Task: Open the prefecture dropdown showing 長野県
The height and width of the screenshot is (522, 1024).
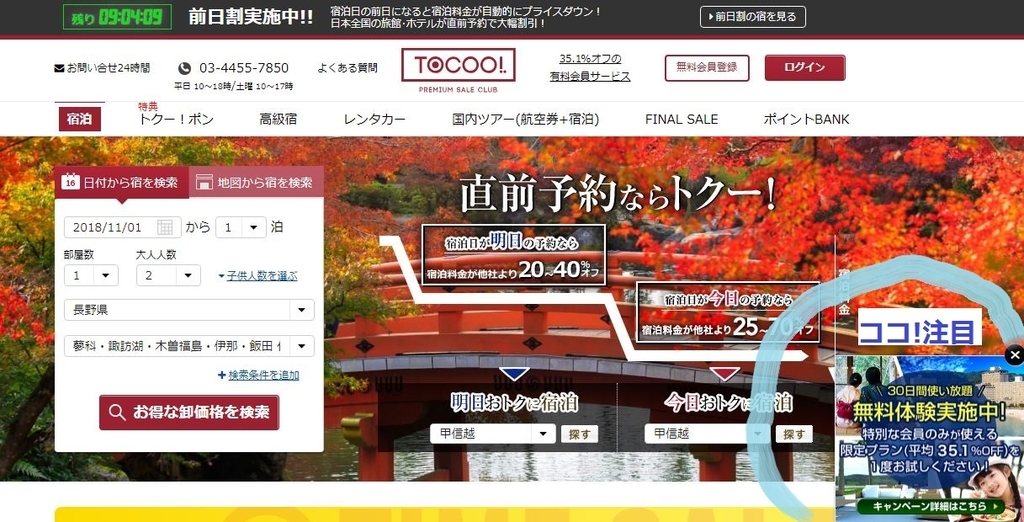Action: coord(189,310)
